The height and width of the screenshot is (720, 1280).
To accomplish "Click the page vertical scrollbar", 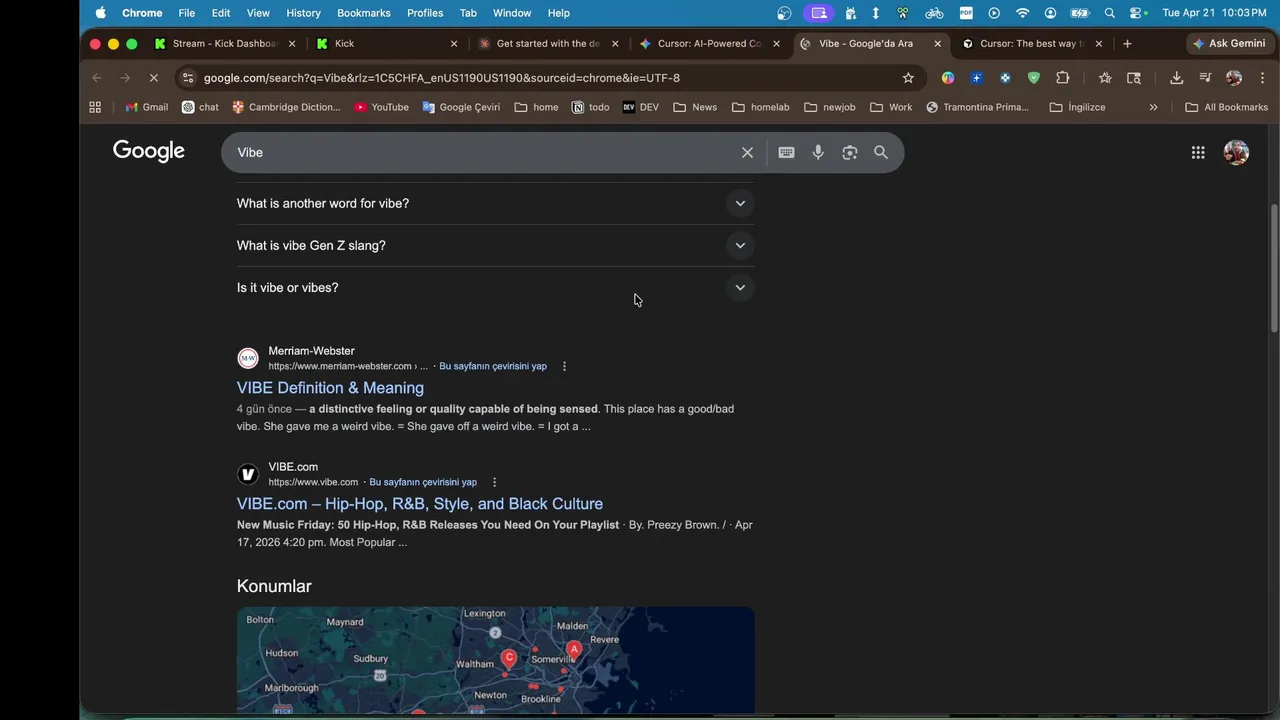I will 1273,268.
